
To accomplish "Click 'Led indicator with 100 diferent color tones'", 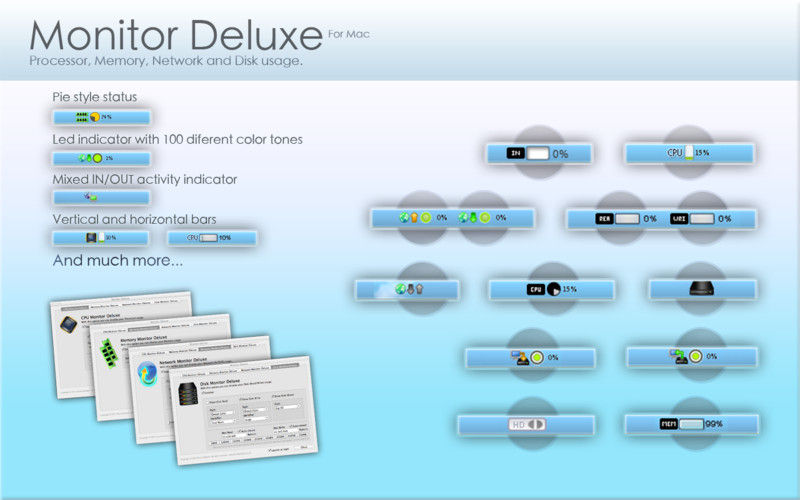I will (x=177, y=139).
